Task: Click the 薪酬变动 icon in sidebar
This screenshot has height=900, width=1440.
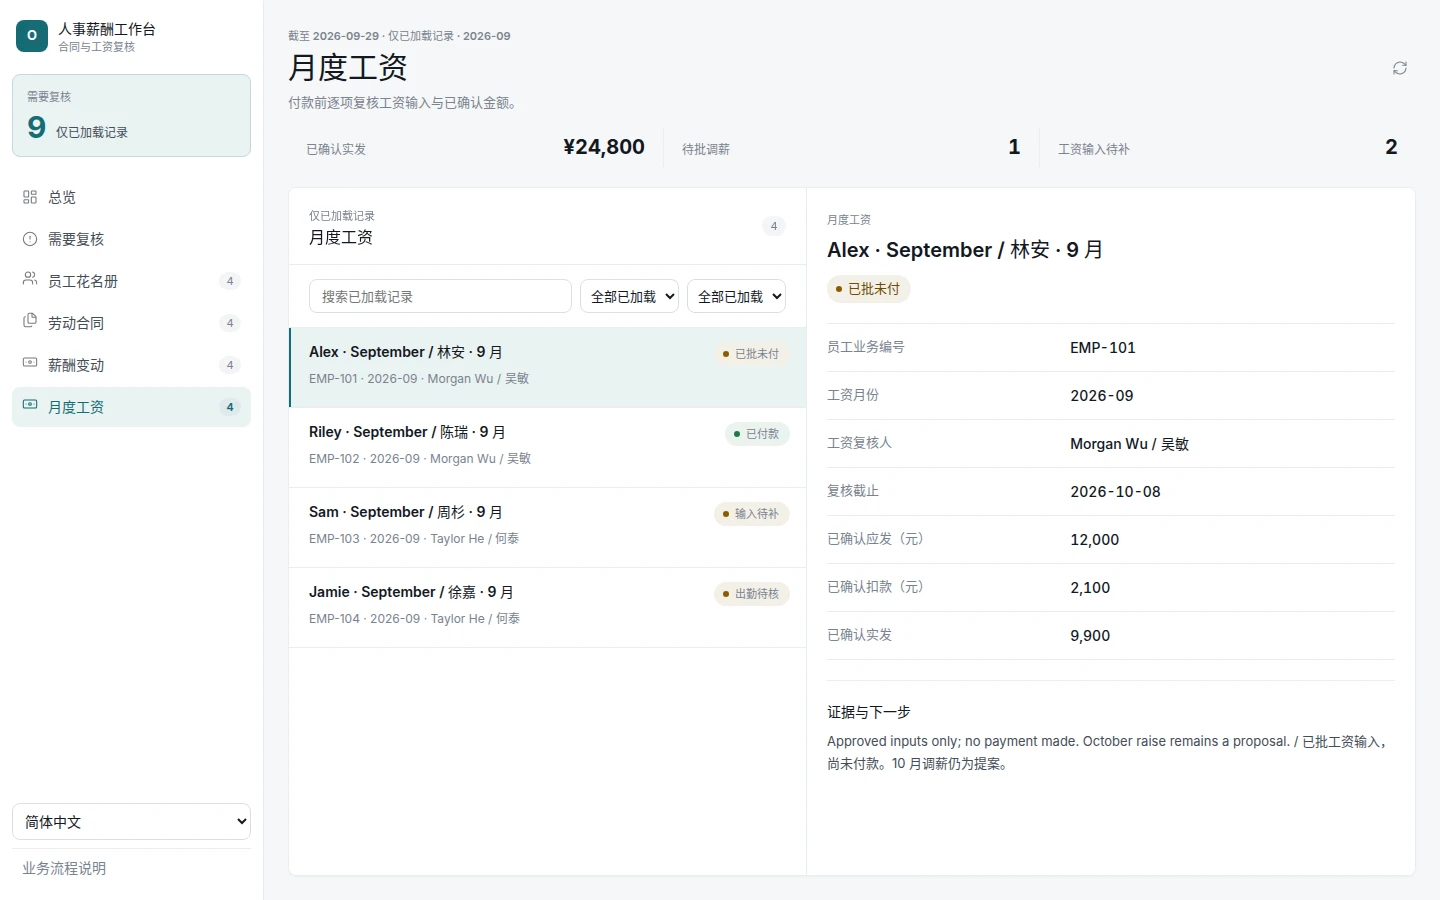Action: click(x=30, y=363)
